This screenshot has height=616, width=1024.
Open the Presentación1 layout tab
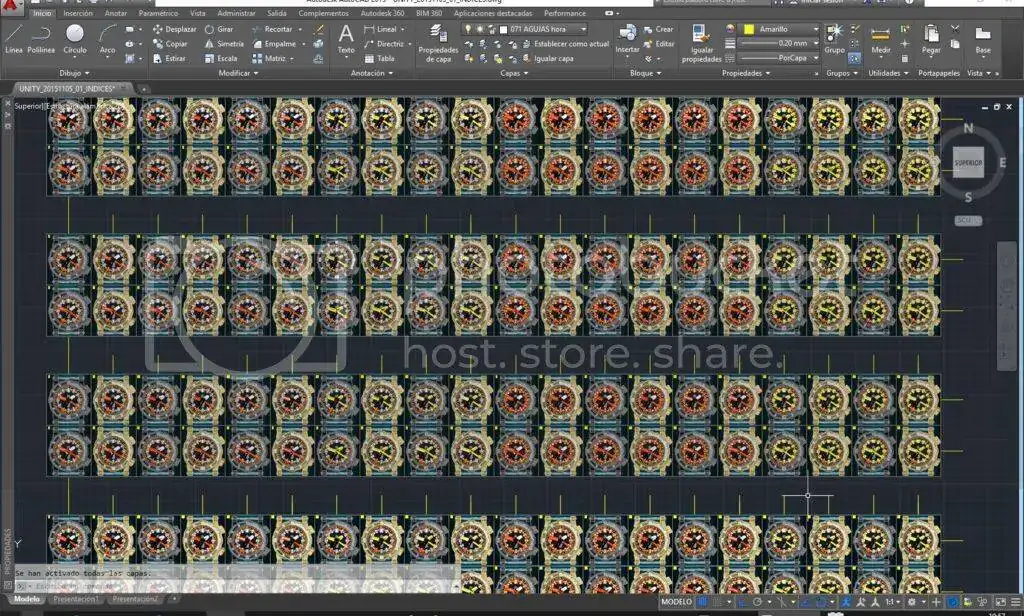point(77,599)
